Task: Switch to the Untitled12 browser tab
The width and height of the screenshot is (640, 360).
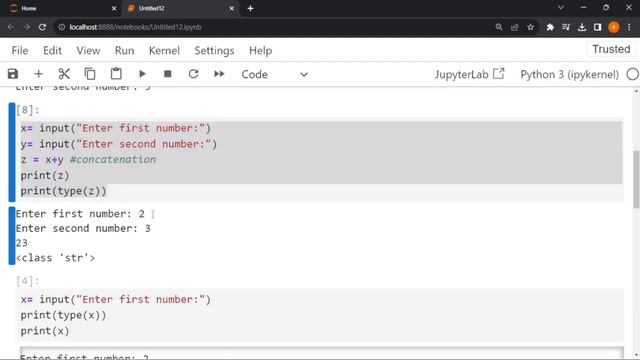Action: tap(180, 8)
